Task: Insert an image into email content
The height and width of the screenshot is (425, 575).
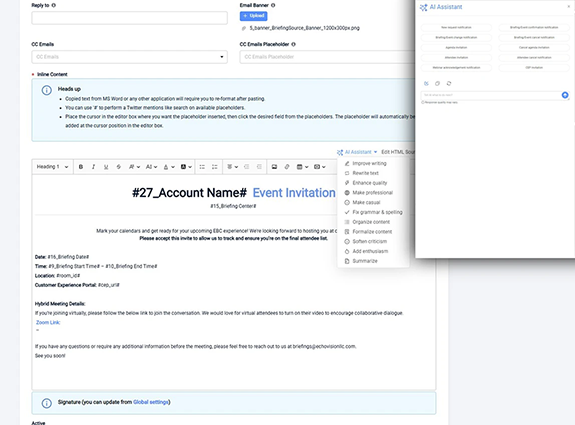Action: [274, 167]
